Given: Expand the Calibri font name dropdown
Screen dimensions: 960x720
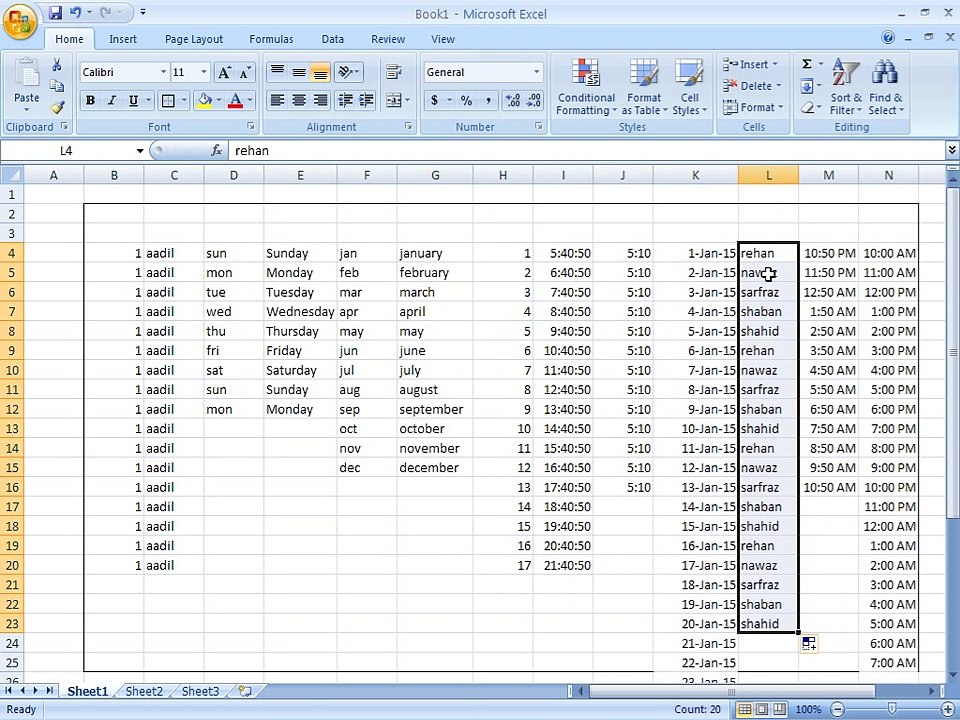Looking at the screenshot, I should pos(163,72).
